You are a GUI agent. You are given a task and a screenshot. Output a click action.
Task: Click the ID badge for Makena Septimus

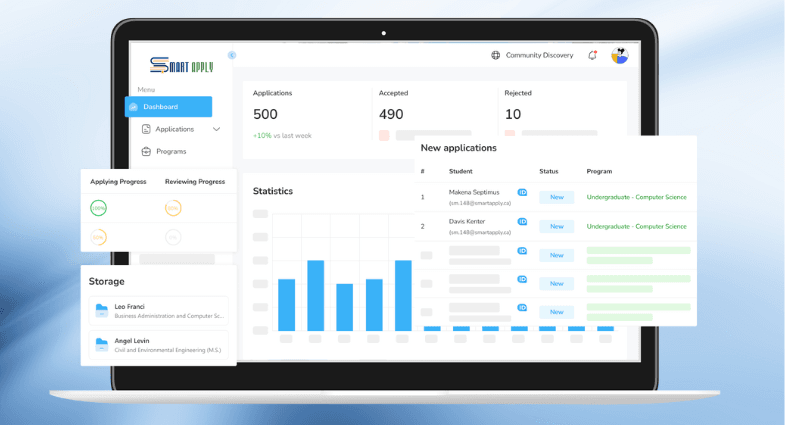pyautogui.click(x=522, y=192)
